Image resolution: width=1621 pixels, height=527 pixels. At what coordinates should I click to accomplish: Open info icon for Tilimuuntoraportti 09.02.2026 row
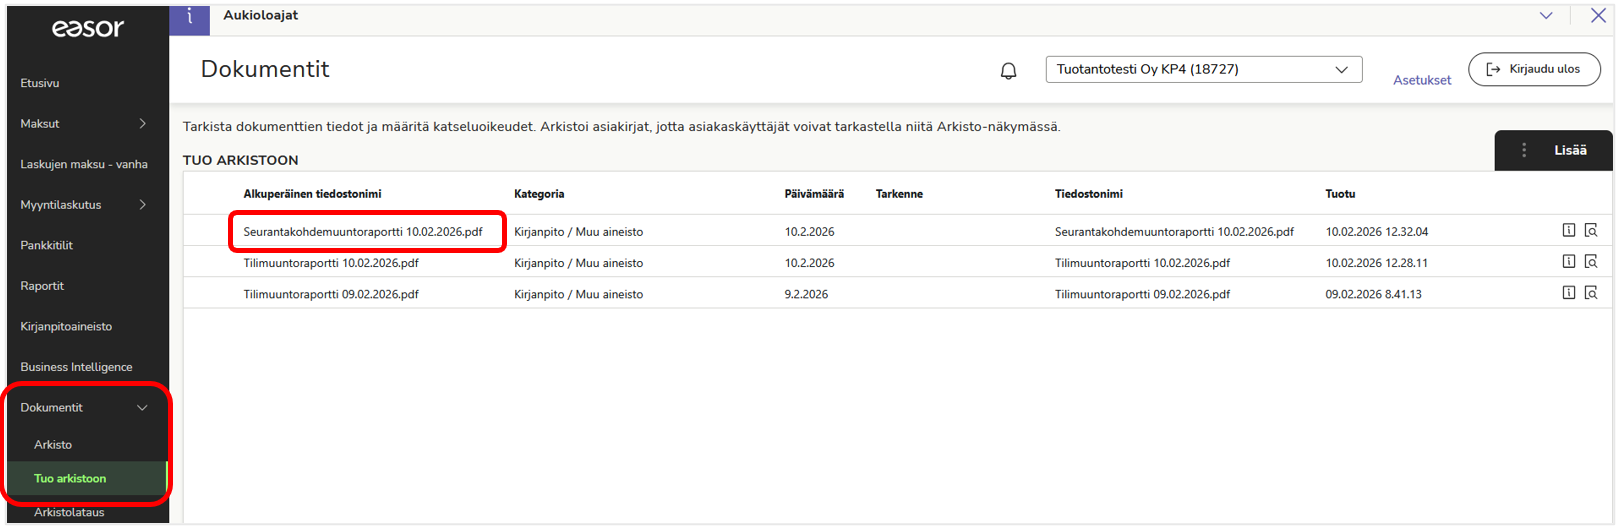pyautogui.click(x=1568, y=292)
